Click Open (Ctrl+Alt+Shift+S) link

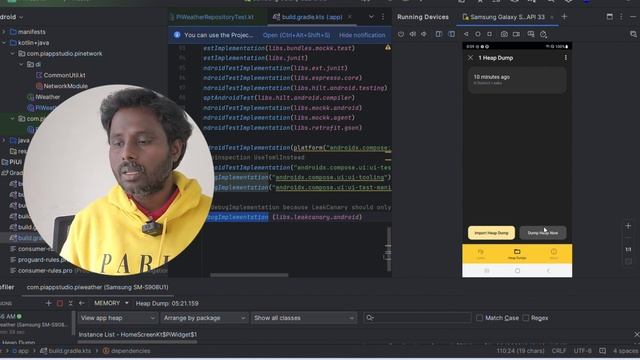pyautogui.click(x=296, y=35)
